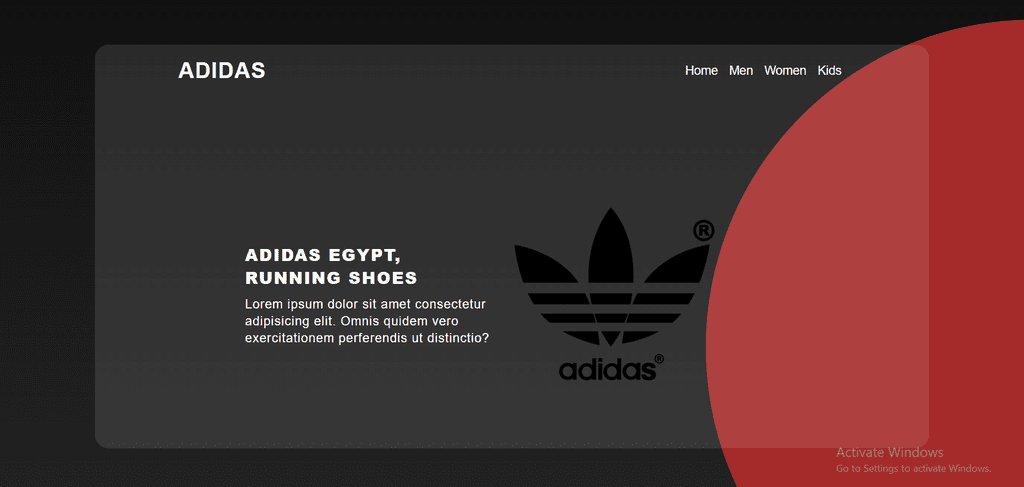The height and width of the screenshot is (487, 1024).
Task: Click the right leaf of trefoil logo
Action: [677, 264]
